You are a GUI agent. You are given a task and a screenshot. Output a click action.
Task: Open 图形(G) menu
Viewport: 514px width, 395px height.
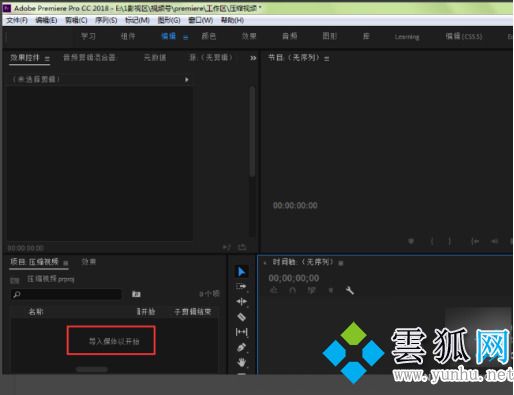[169, 20]
